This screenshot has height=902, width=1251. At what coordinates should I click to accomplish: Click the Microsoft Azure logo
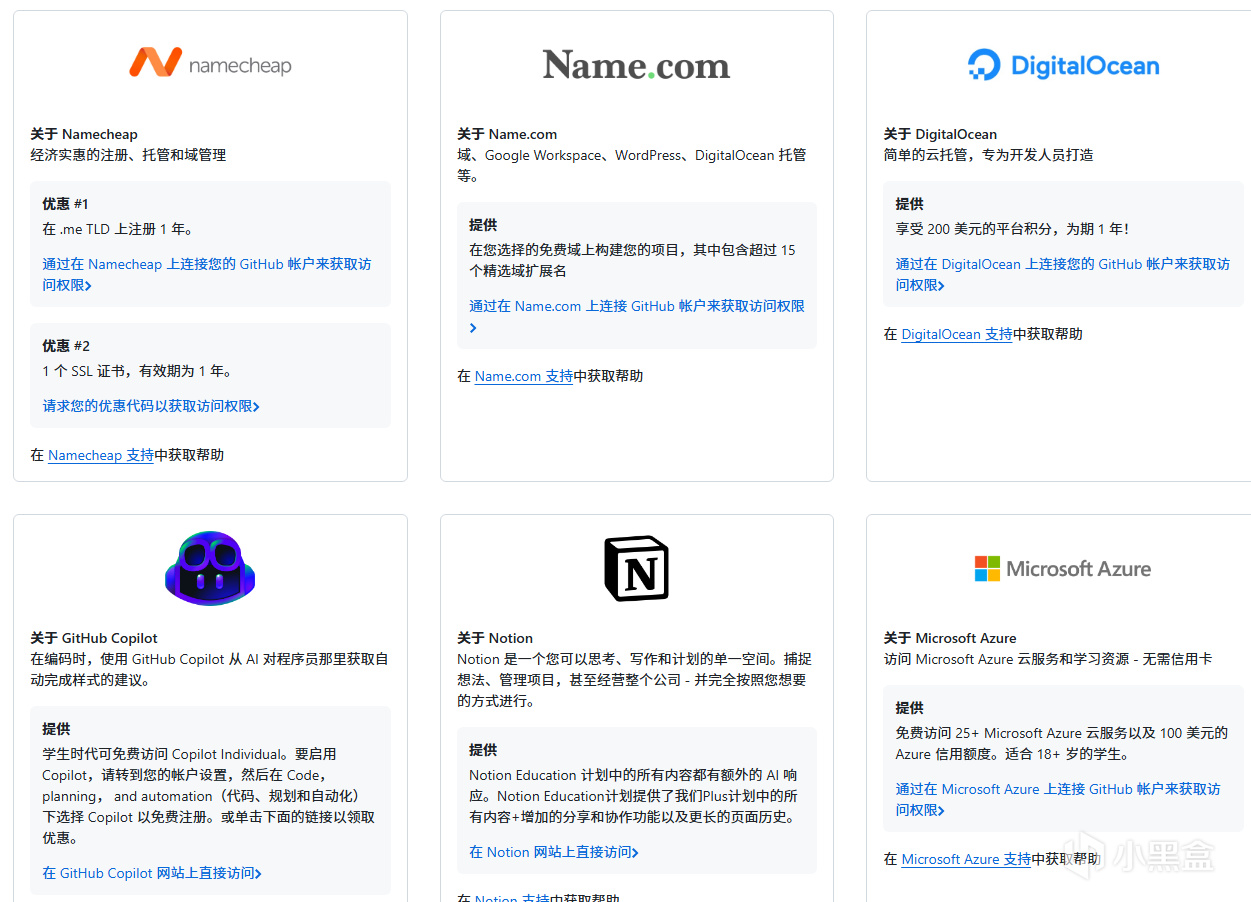click(1063, 568)
